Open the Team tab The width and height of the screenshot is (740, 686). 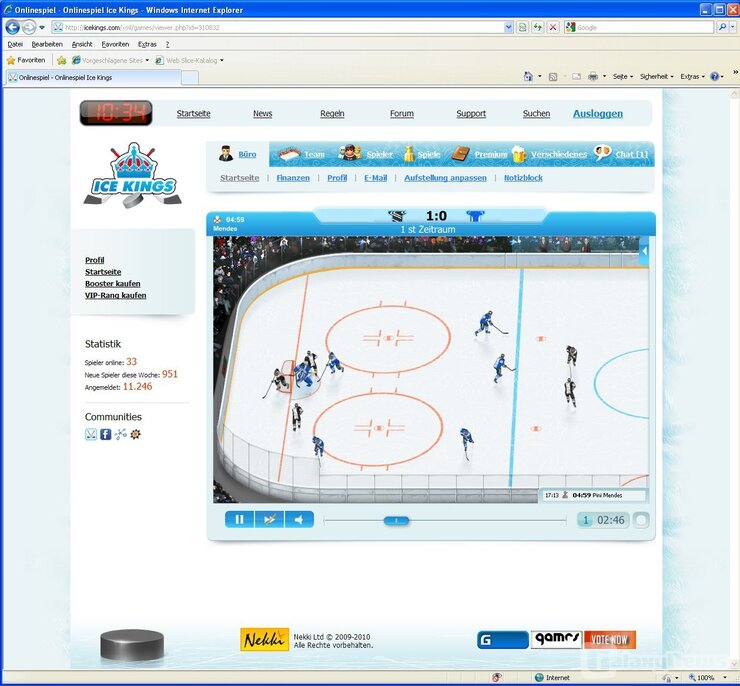click(x=314, y=154)
